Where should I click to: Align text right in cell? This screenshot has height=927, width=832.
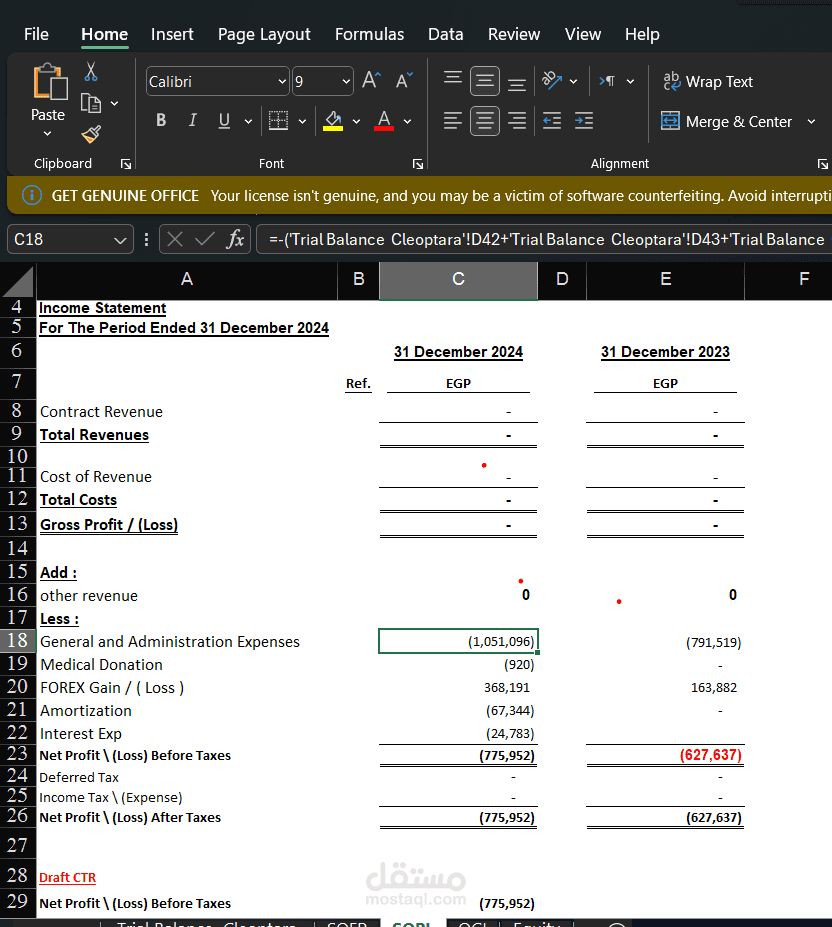tap(517, 121)
